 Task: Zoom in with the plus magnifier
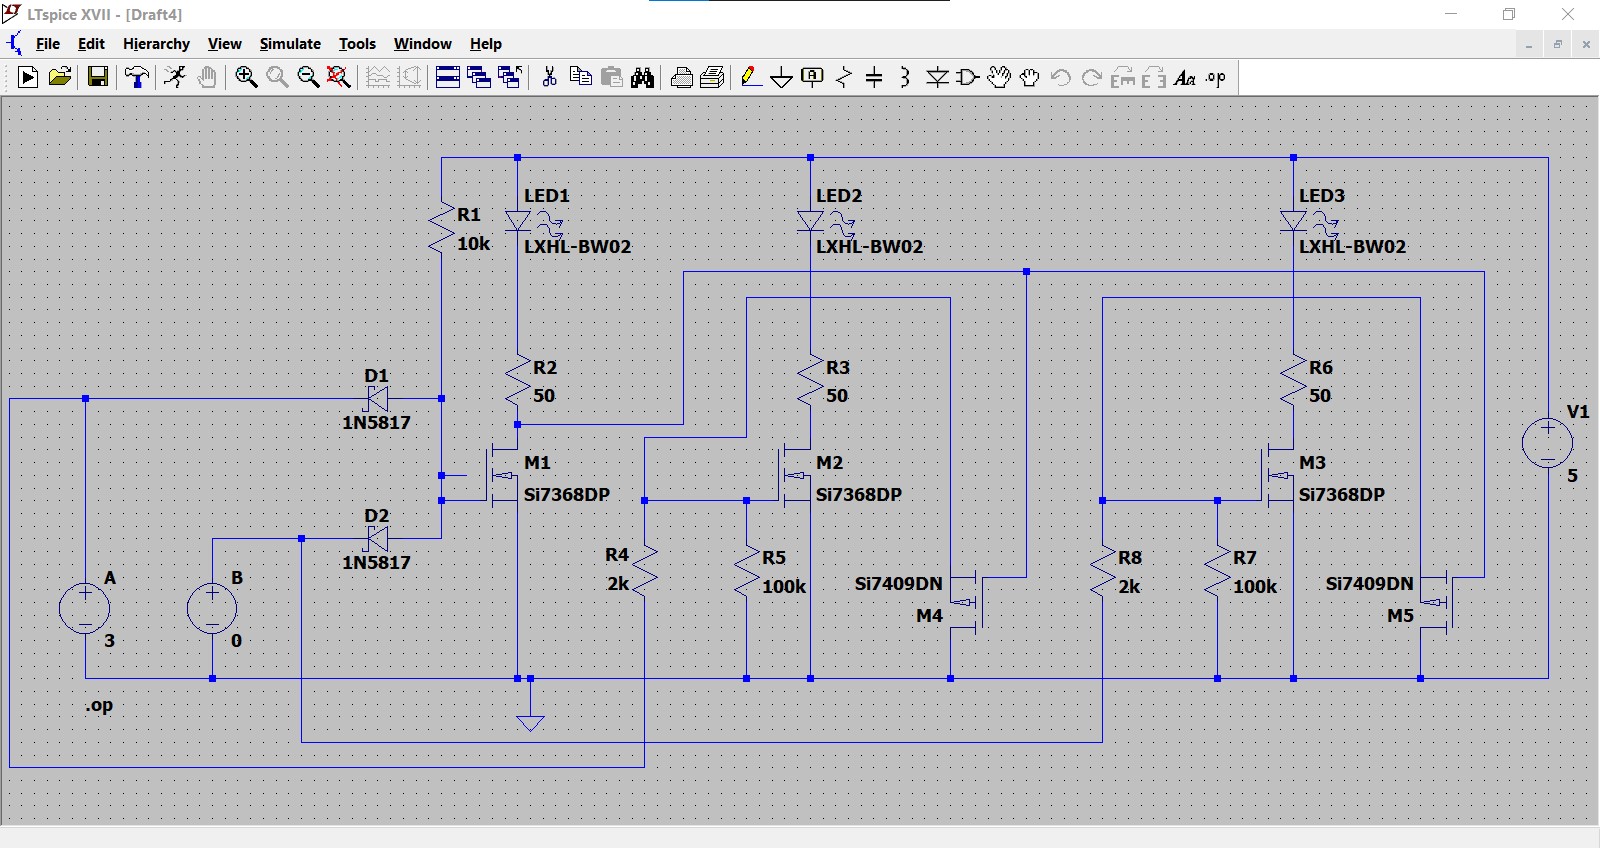(x=246, y=77)
